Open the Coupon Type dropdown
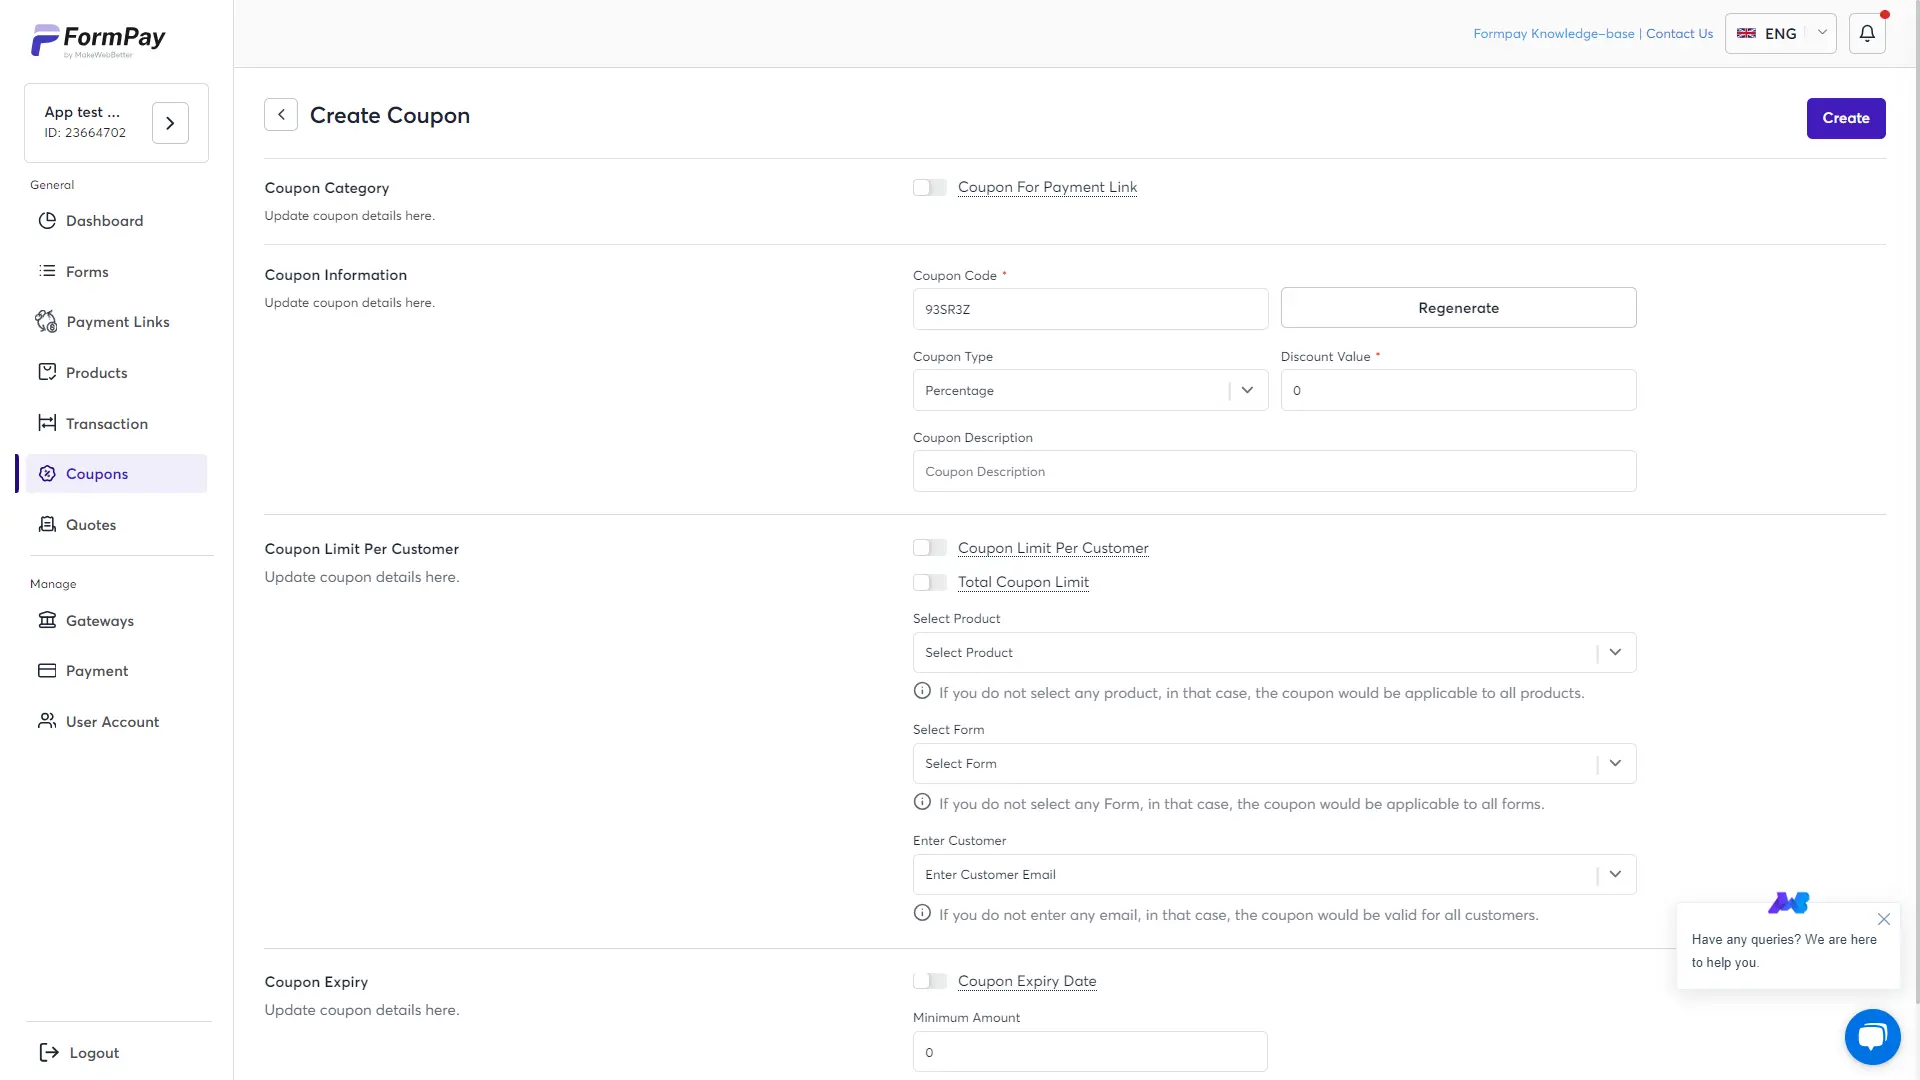Viewport: 1920px width, 1080px height. click(1089, 390)
